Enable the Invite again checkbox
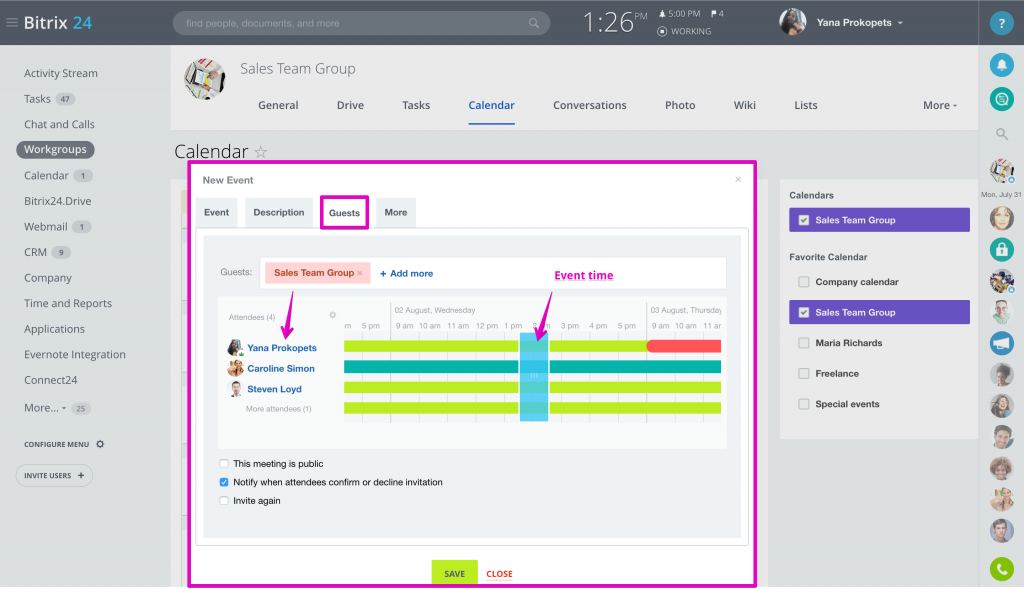Image resolution: width=1024 pixels, height=589 pixels. click(224, 501)
